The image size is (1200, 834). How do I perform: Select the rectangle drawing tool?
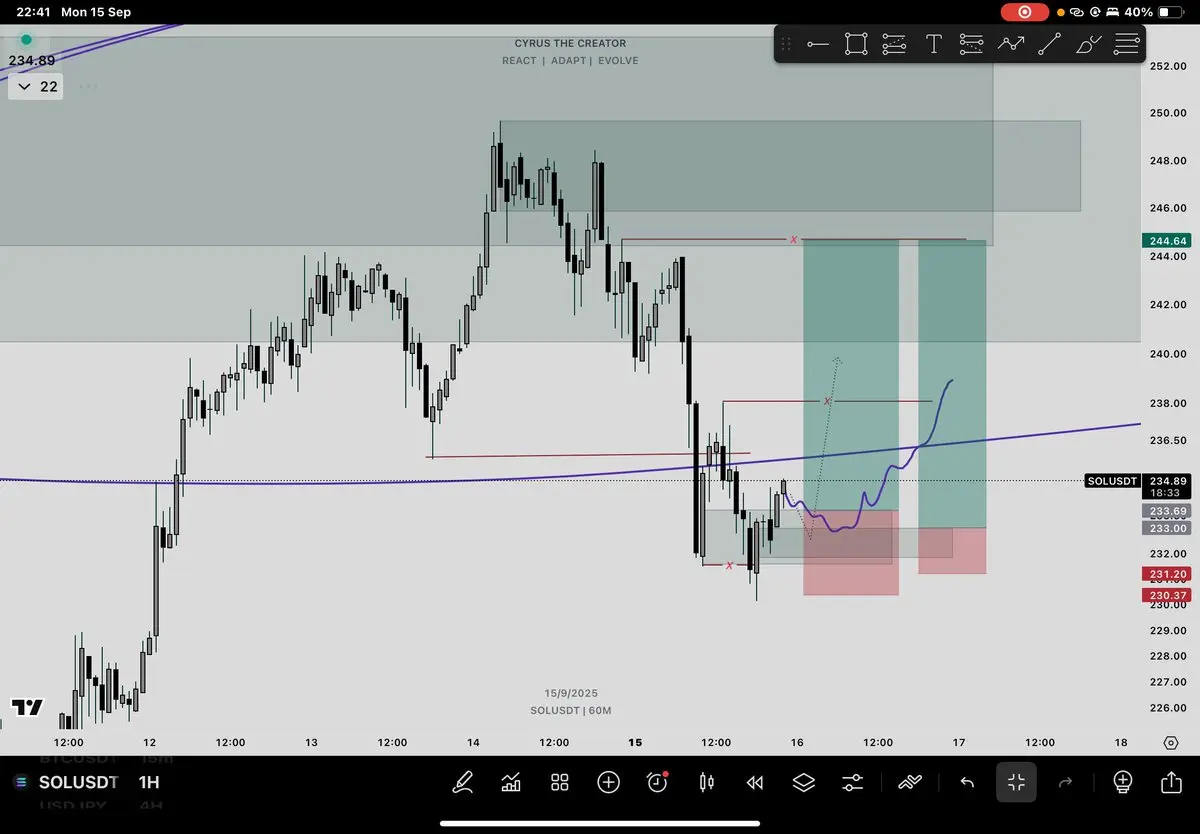(856, 44)
